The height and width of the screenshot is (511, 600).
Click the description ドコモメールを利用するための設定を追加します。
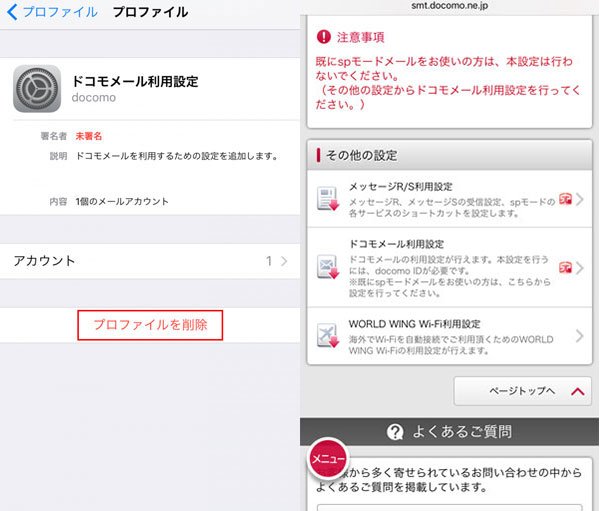click(x=177, y=156)
